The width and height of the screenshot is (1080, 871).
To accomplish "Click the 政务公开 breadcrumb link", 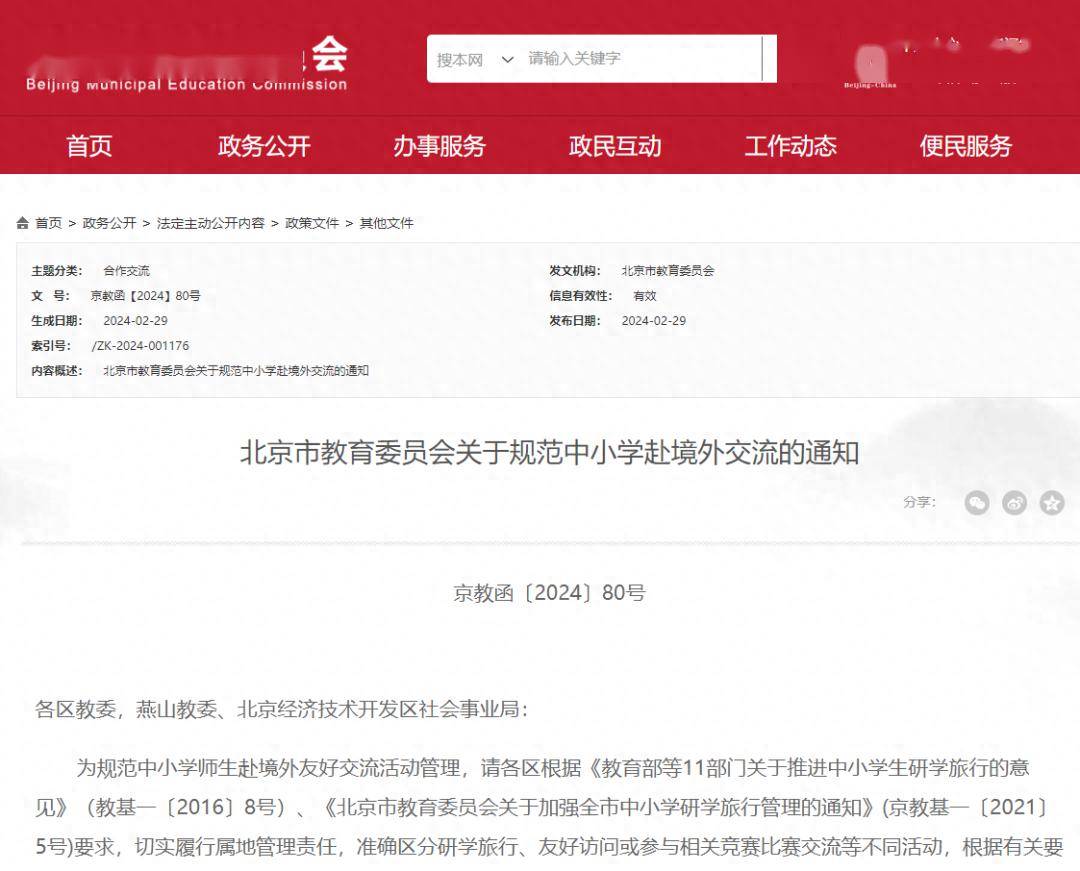I will pyautogui.click(x=109, y=223).
